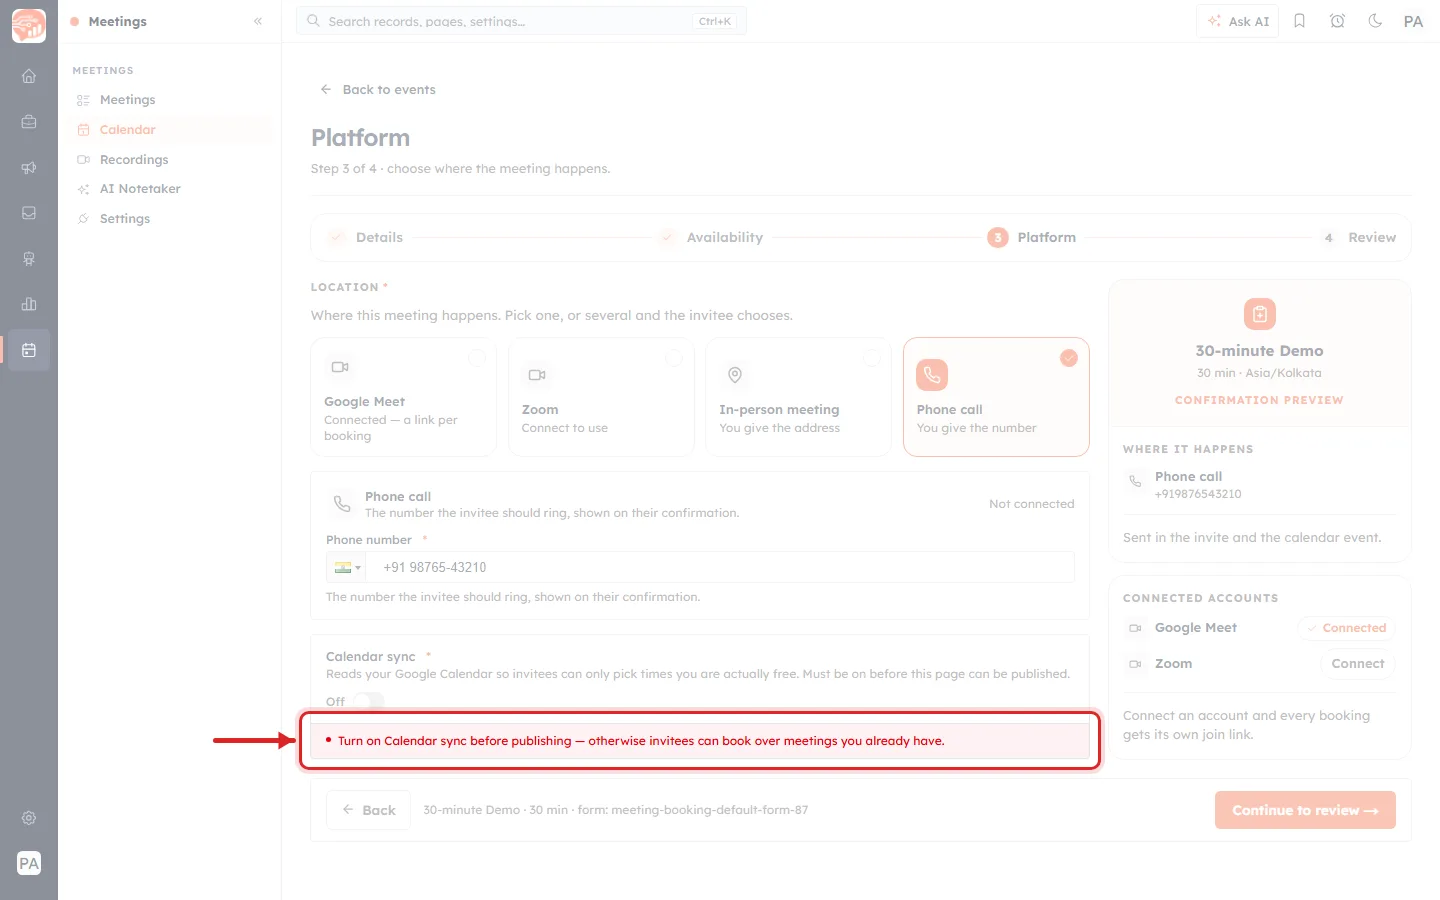Screen dimensions: 1440x900
Task: Click the PA avatar at the bottom of the rail
Action: [x=29, y=863]
